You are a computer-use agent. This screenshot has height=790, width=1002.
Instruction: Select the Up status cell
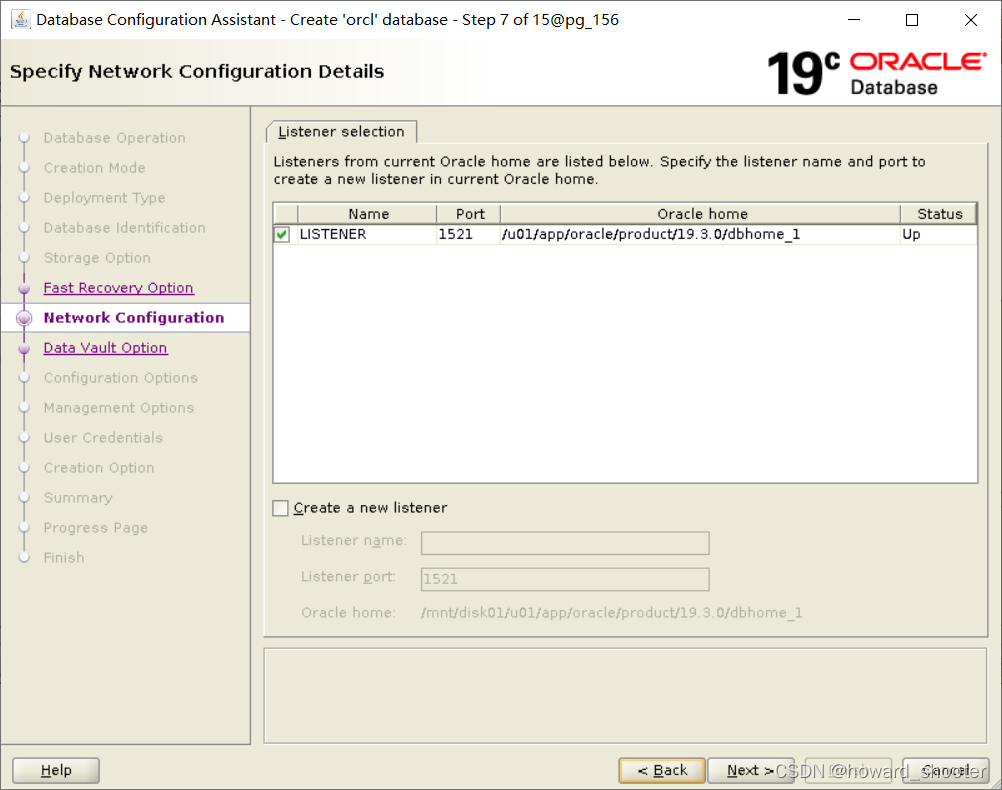(x=939, y=235)
